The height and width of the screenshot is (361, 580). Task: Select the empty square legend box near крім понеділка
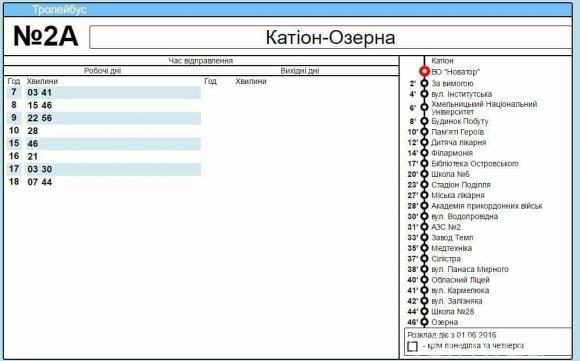point(412,347)
